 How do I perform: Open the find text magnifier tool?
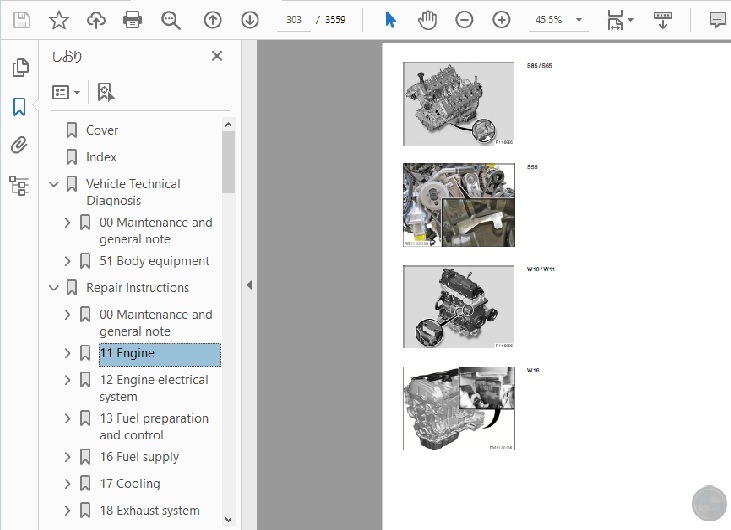click(171, 20)
